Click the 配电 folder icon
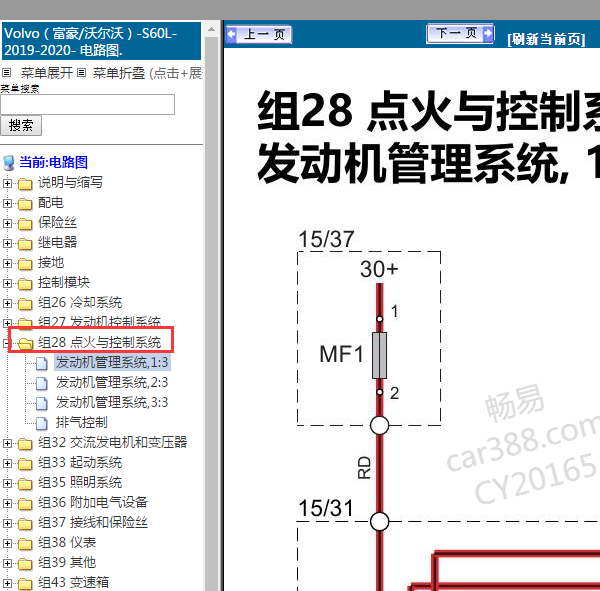 pos(25,204)
